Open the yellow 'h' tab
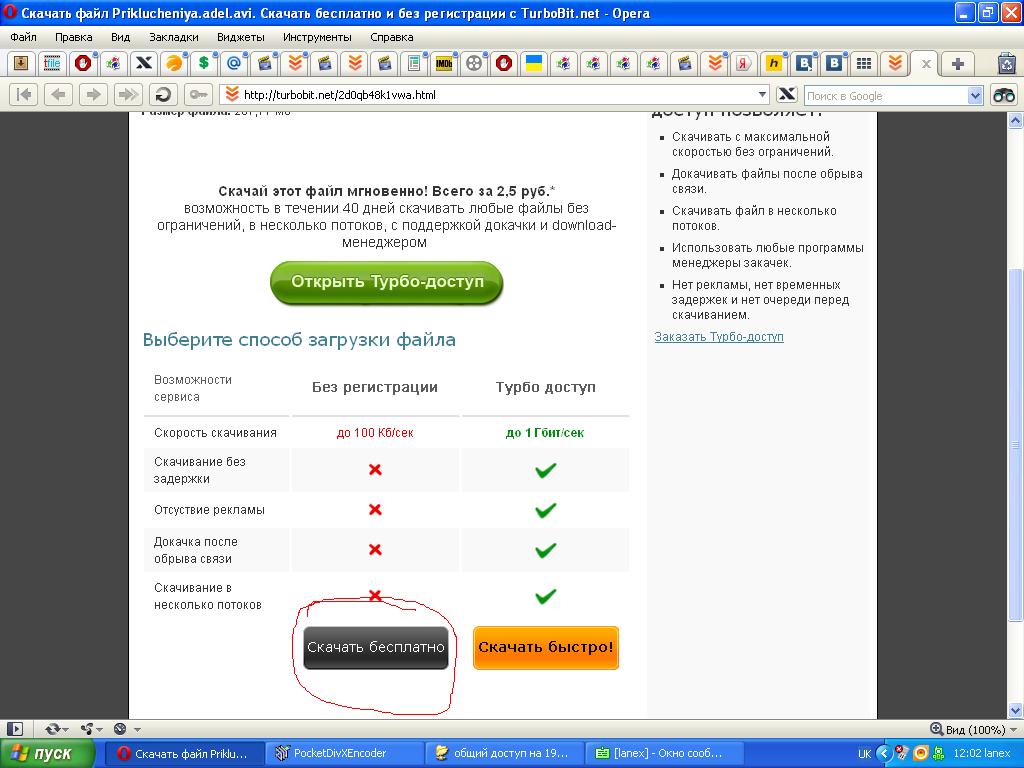 tap(773, 63)
